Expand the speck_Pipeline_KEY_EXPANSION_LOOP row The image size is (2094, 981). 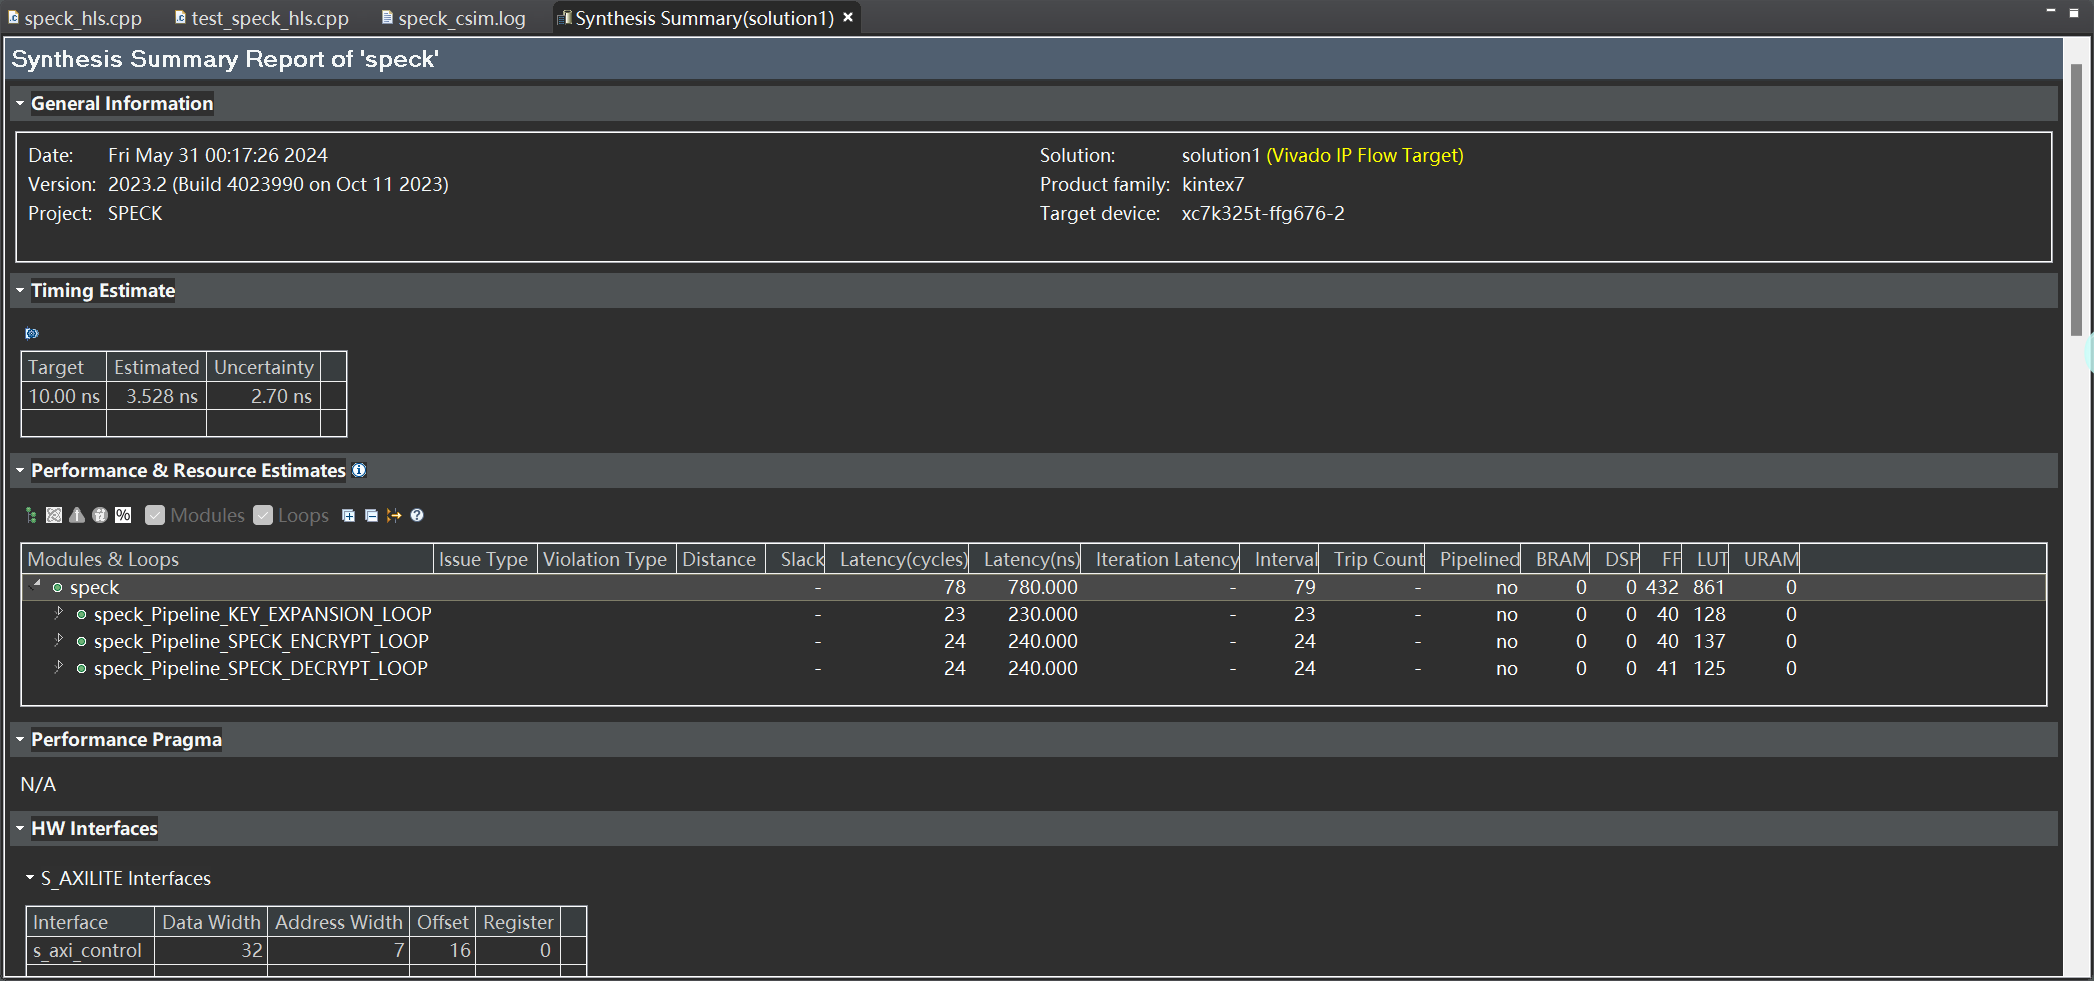pos(59,613)
